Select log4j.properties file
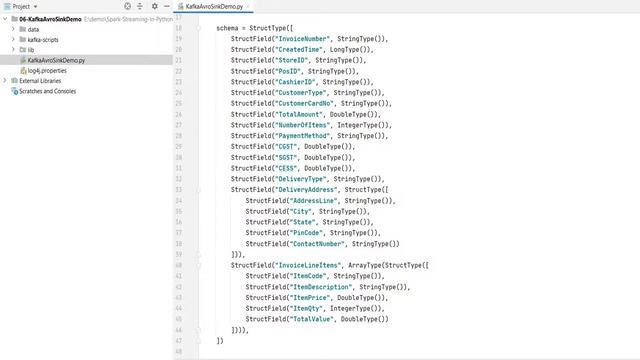Image resolution: width=640 pixels, height=360 pixels. (x=87, y=71)
